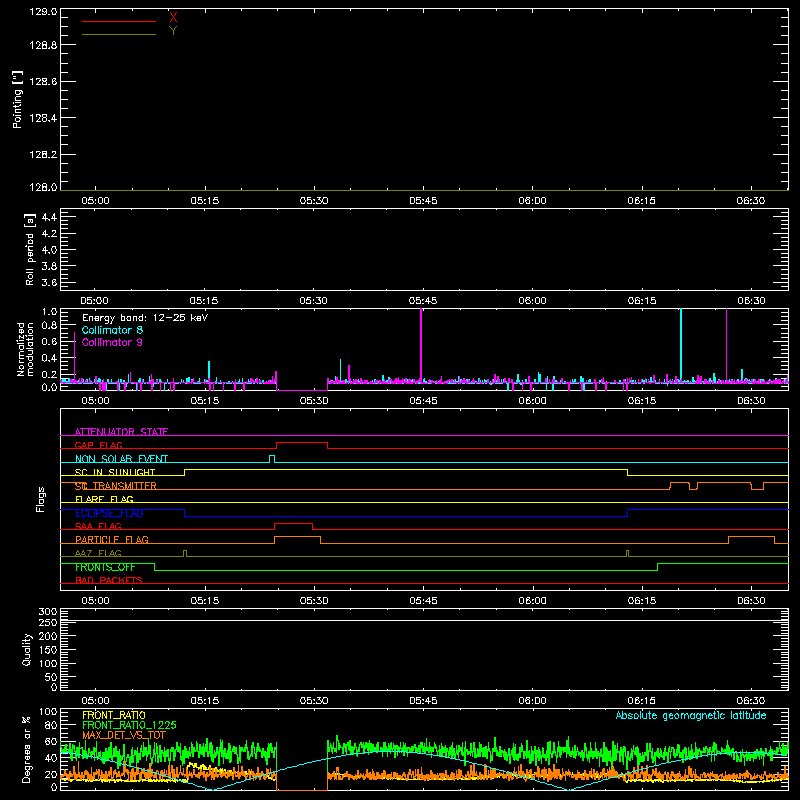The image size is (800, 800).
Task: Click the Roll period axis title
Action: click(30, 249)
